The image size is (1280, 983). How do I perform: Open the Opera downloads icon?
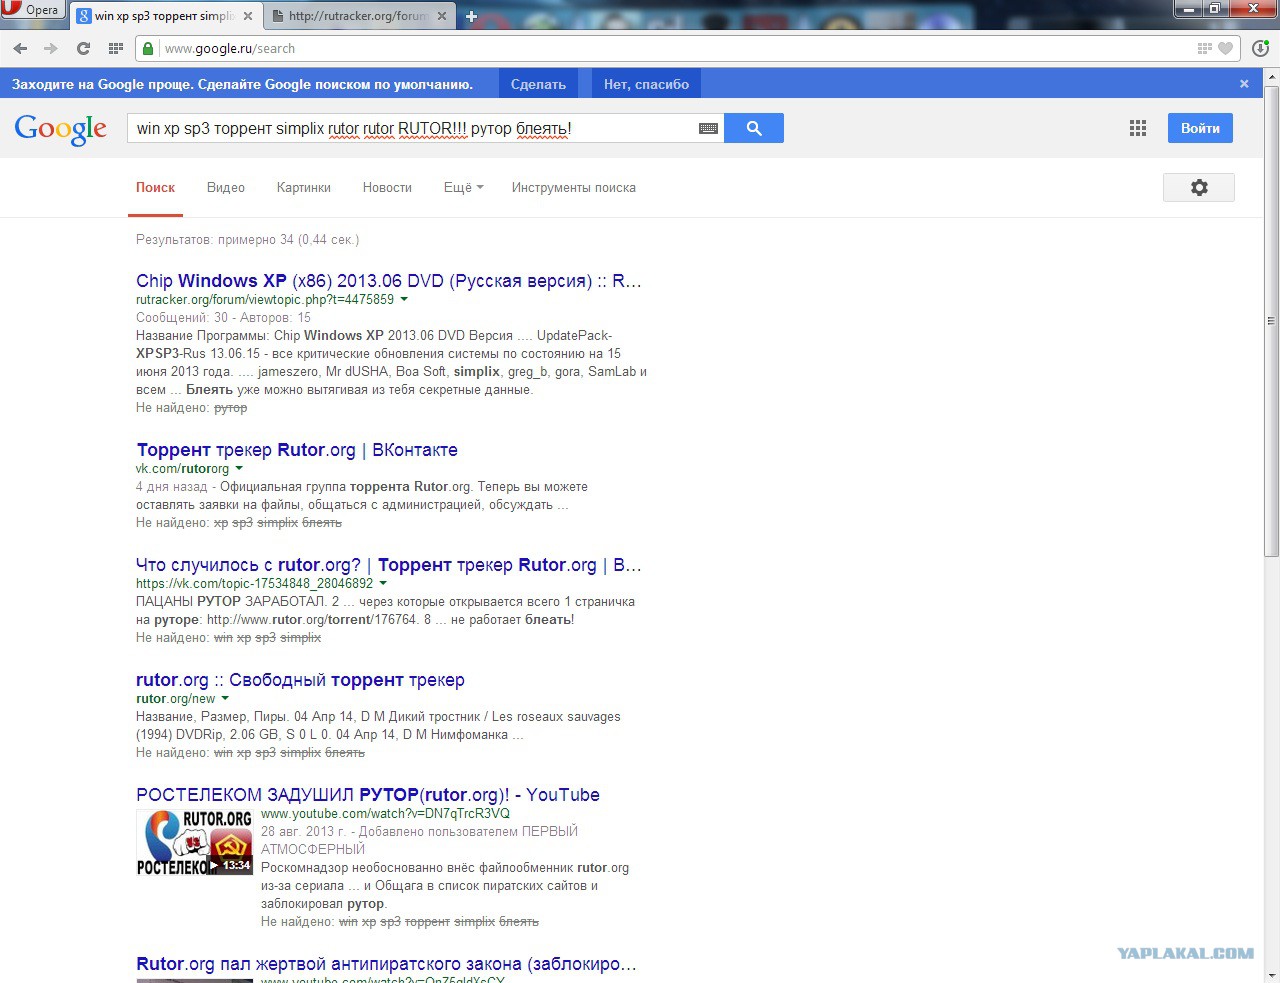coord(1260,48)
